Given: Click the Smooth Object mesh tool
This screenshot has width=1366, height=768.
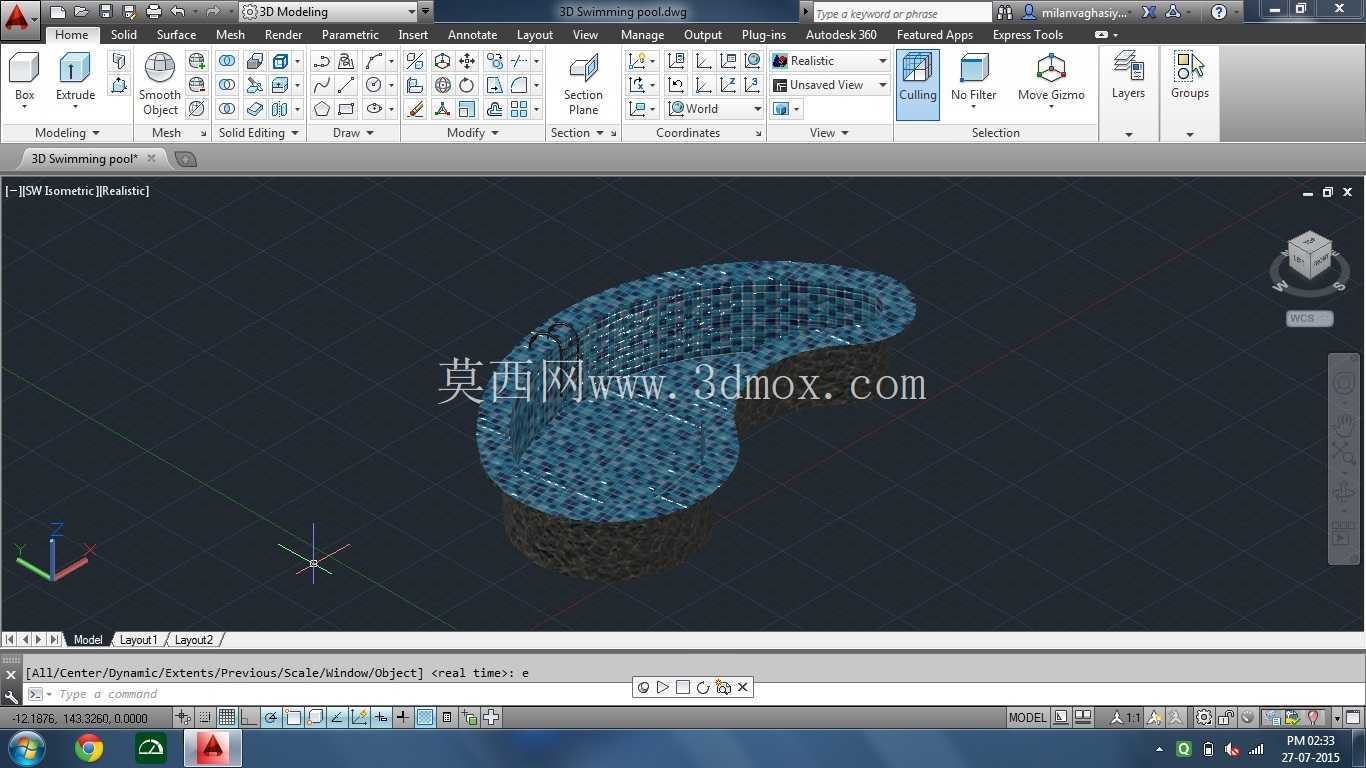Looking at the screenshot, I should (160, 84).
